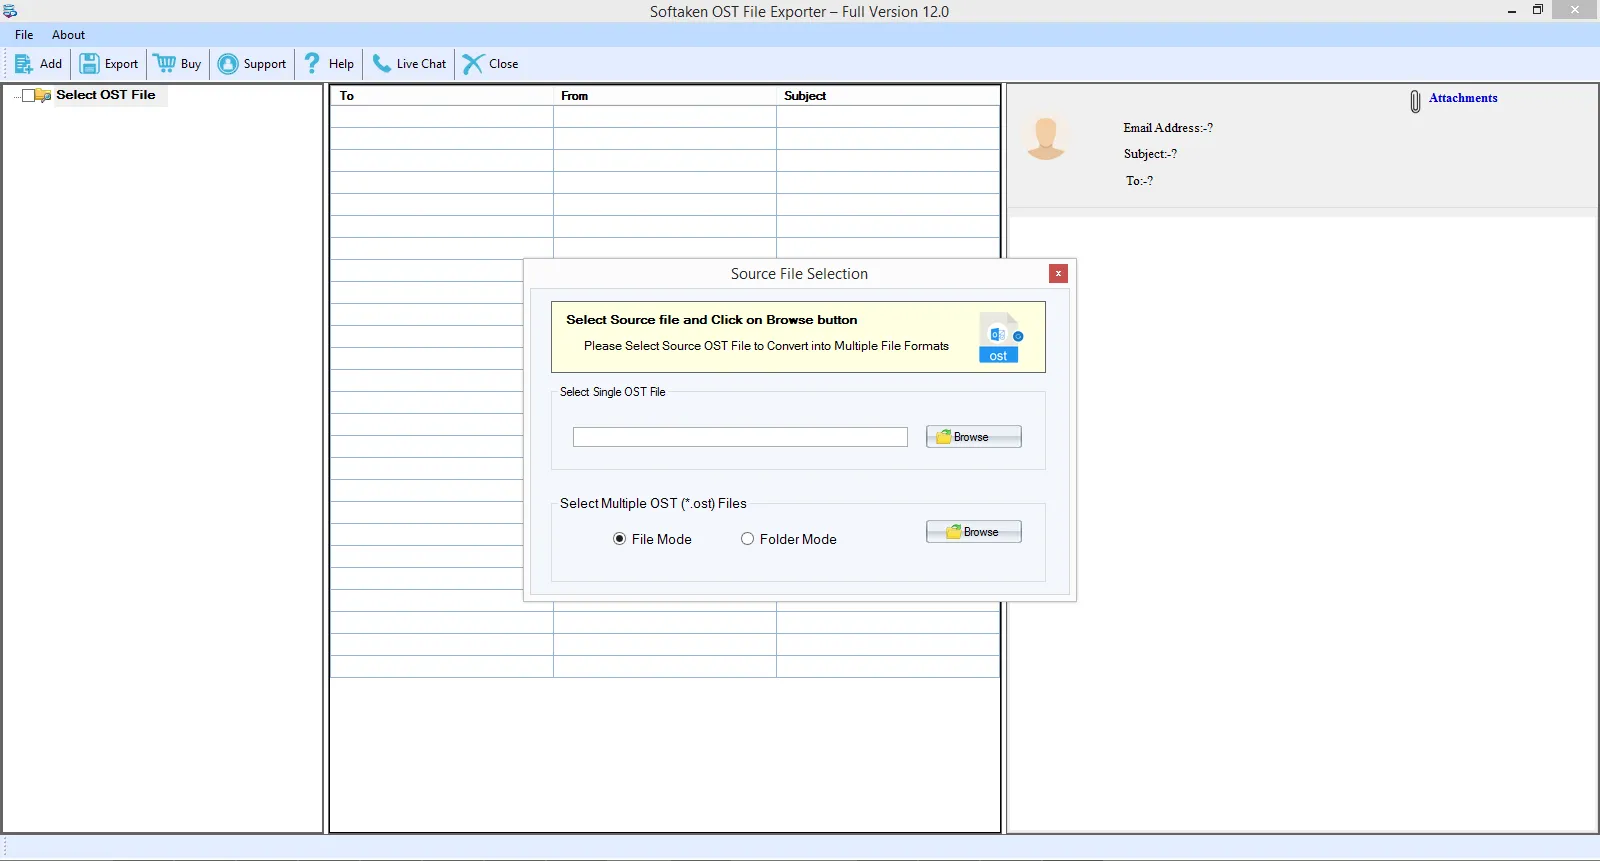Minimize the Softaken window

pos(1512,10)
